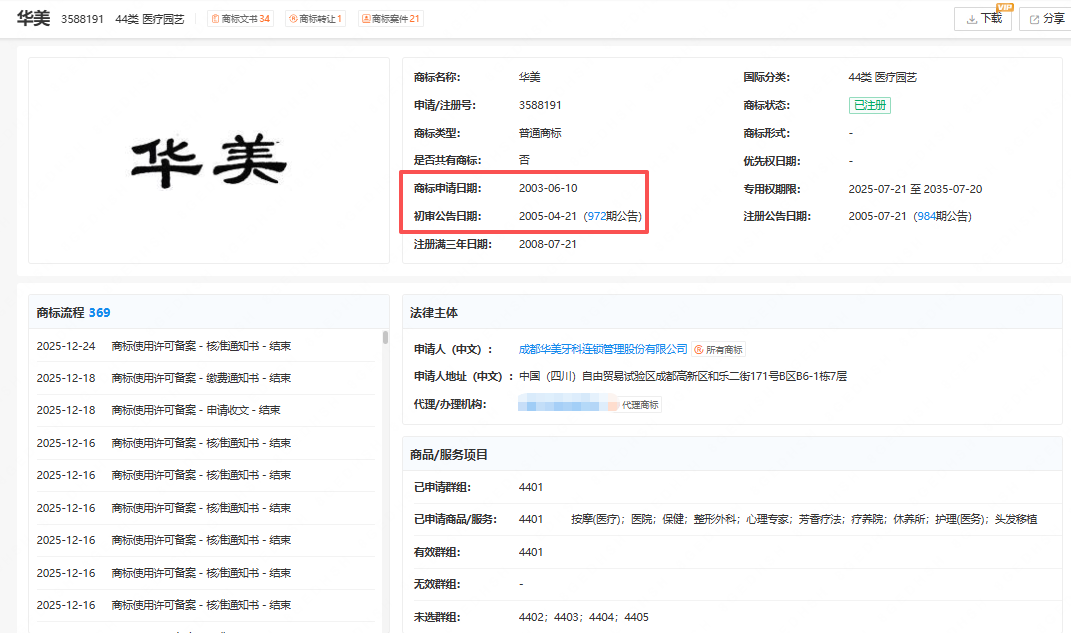Viewport: 1071px width, 633px height.
Task: Click the 所有商标 tag beside the applicant
Action: 718,350
